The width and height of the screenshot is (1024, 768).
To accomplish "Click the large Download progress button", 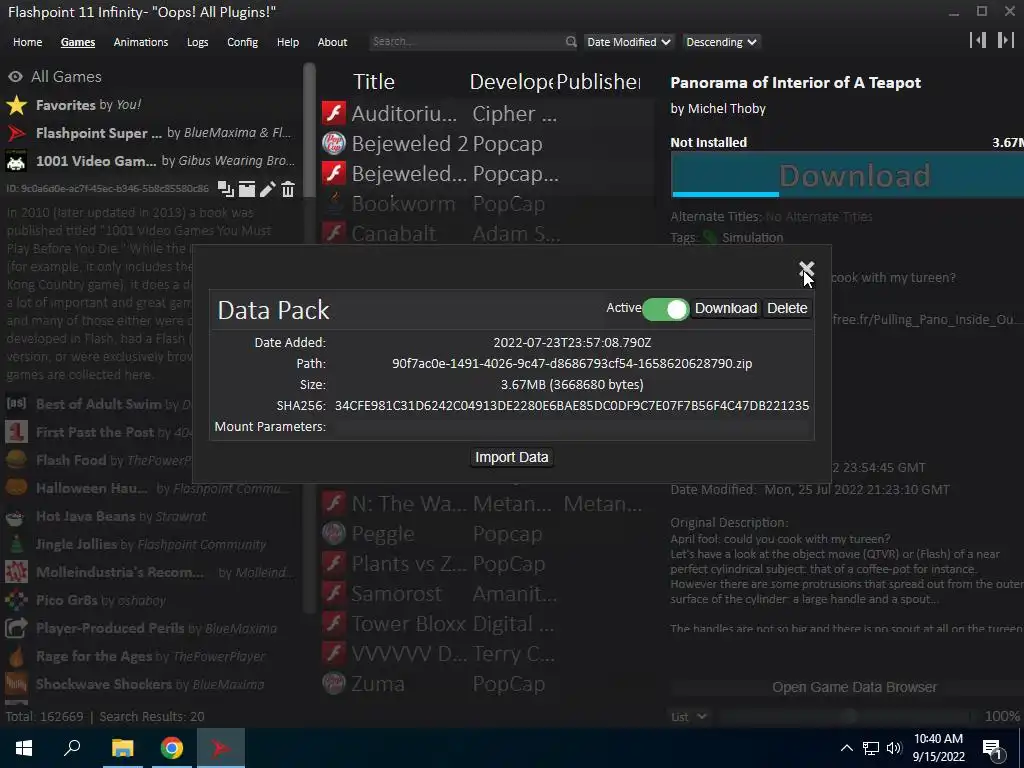I will [848, 176].
